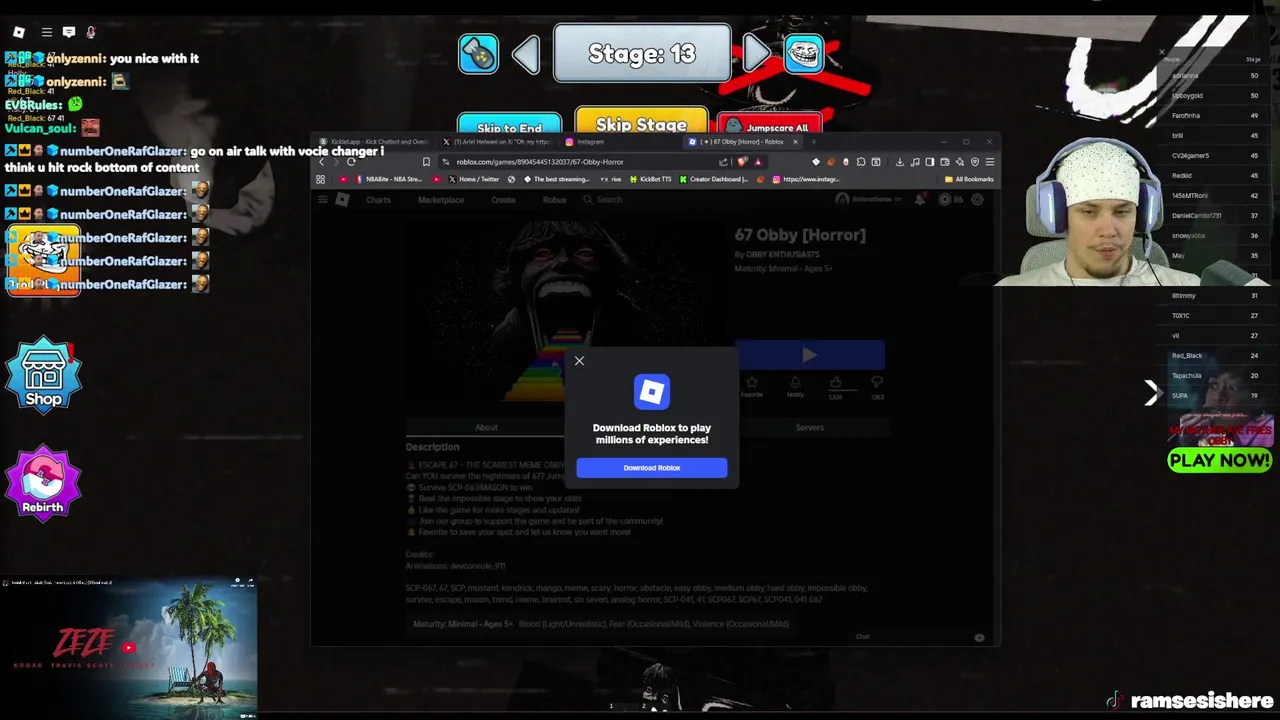Viewport: 1280px width, 720px height.
Task: Switch to the About tab
Action: pos(486,428)
